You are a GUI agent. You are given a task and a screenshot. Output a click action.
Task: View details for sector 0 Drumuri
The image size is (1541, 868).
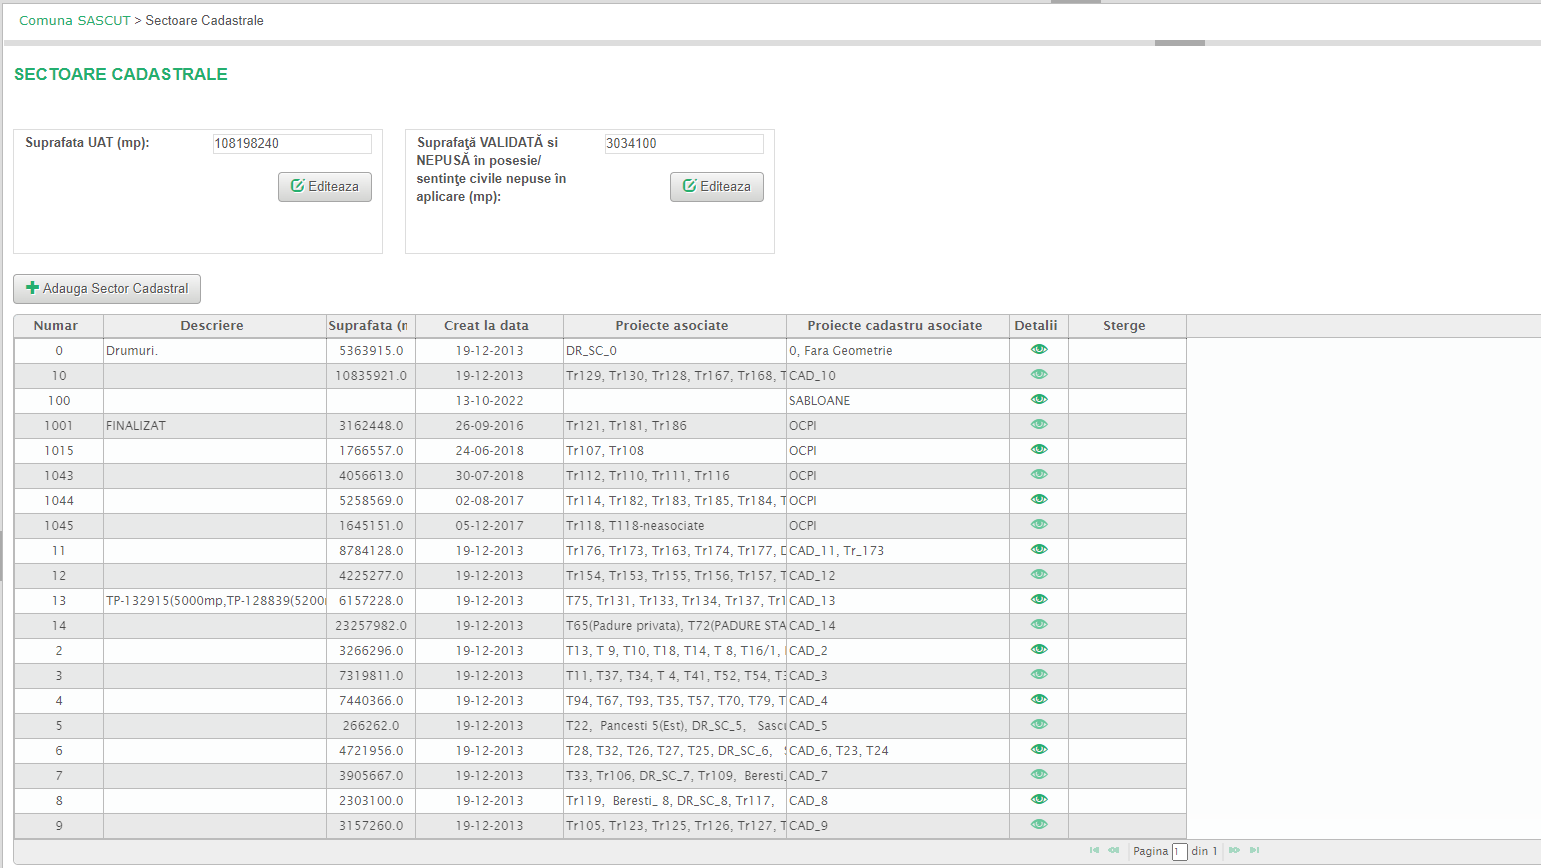coord(1039,350)
